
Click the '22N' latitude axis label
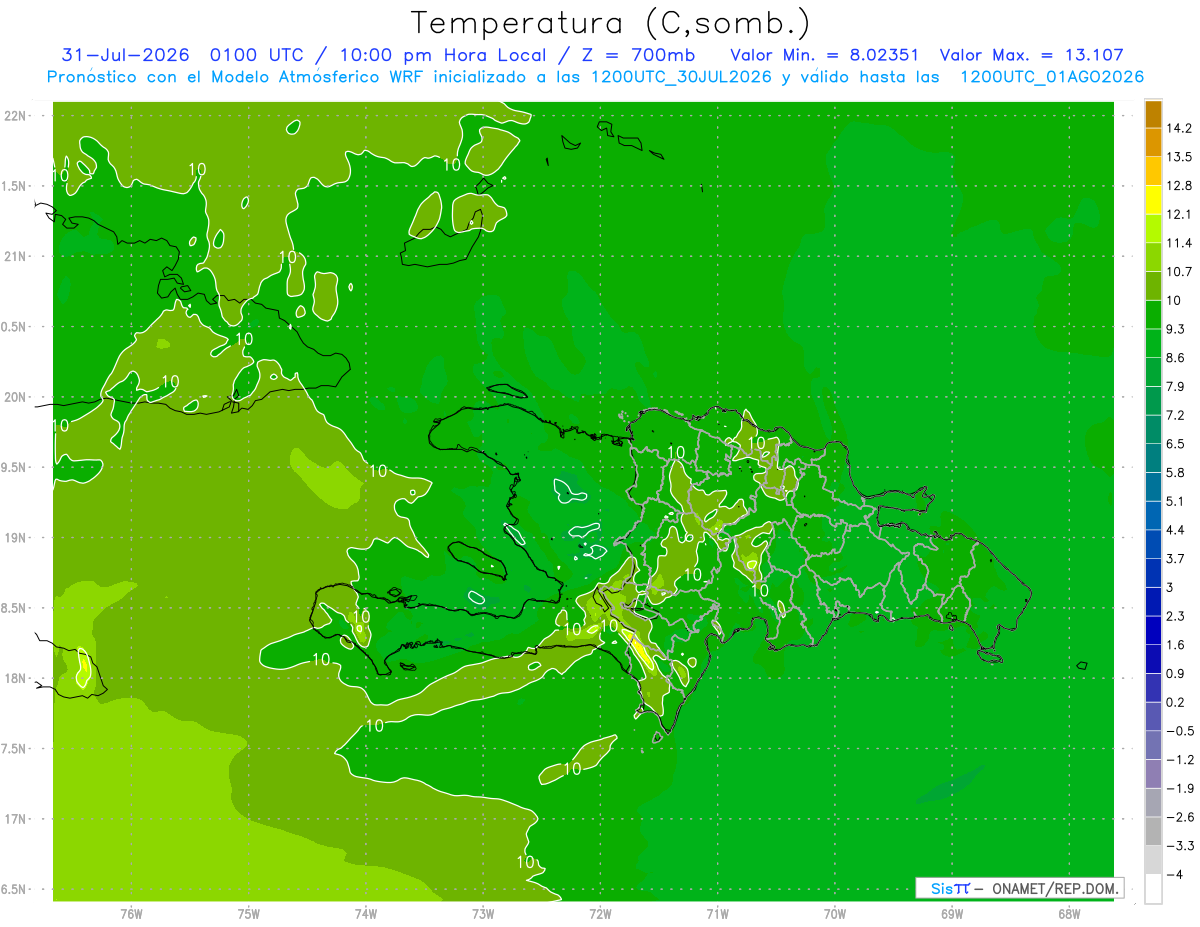(x=16, y=115)
